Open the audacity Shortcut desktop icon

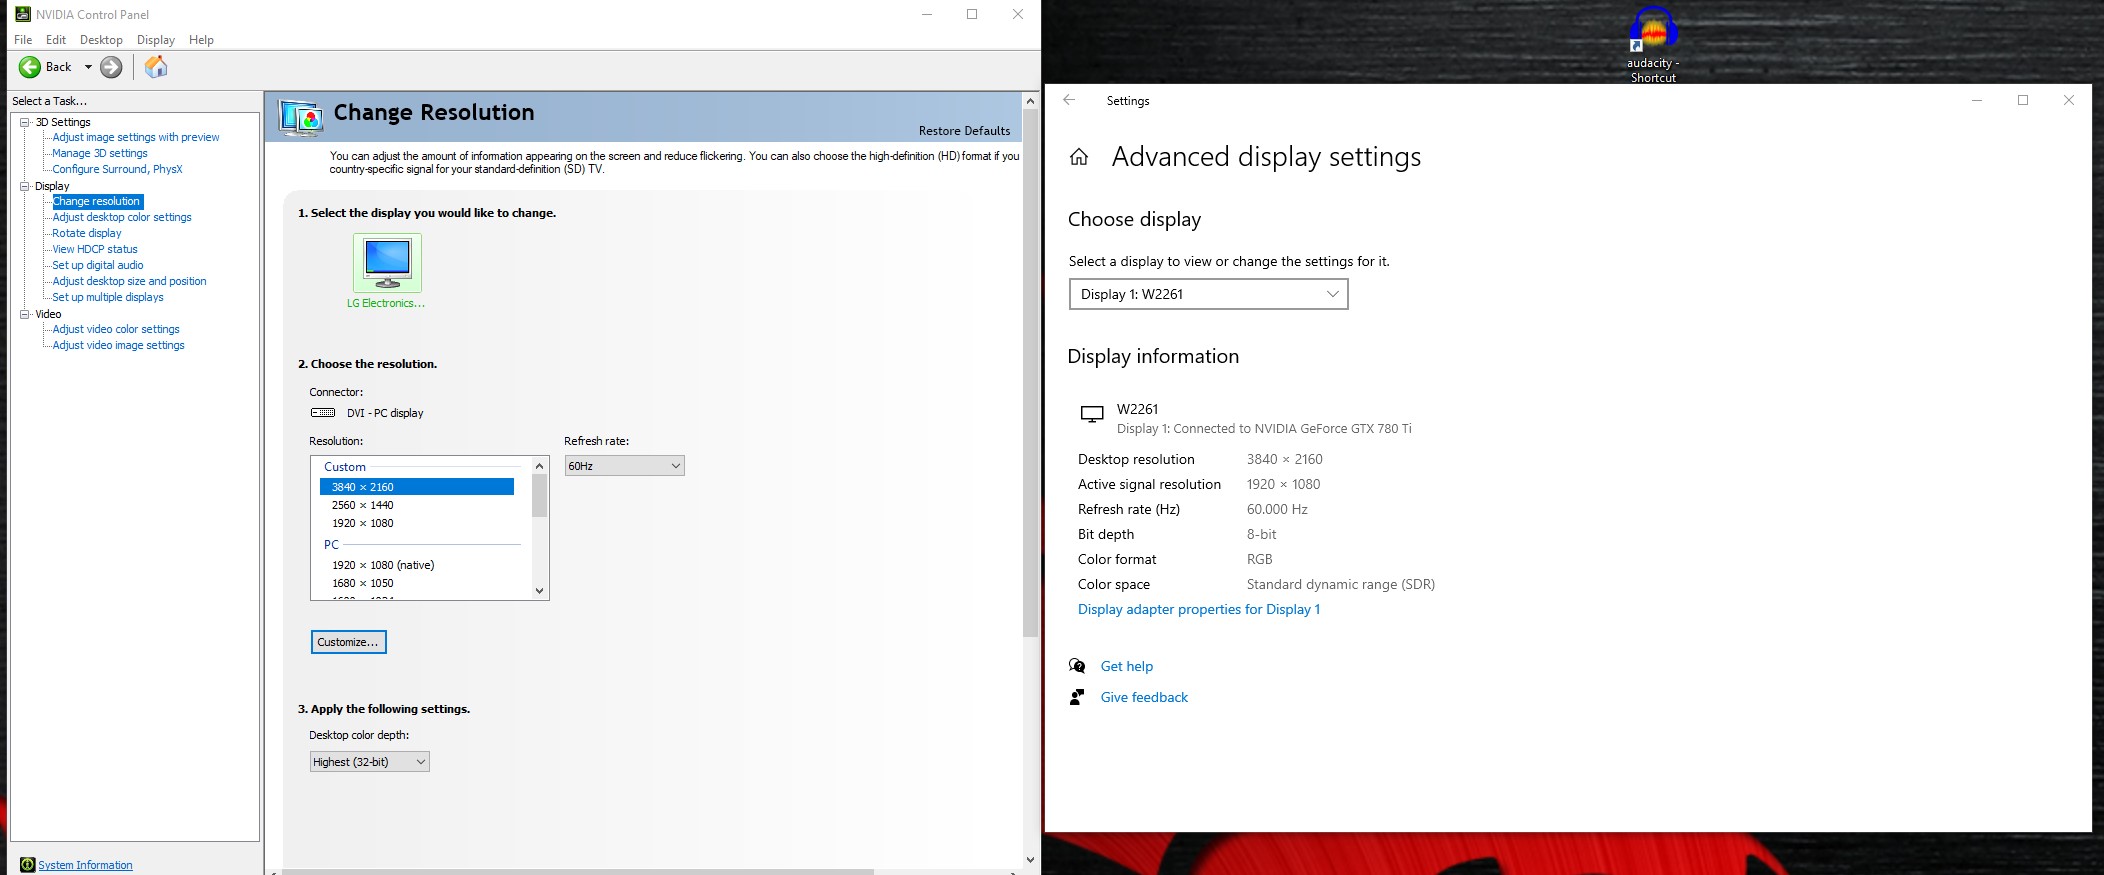click(1653, 45)
